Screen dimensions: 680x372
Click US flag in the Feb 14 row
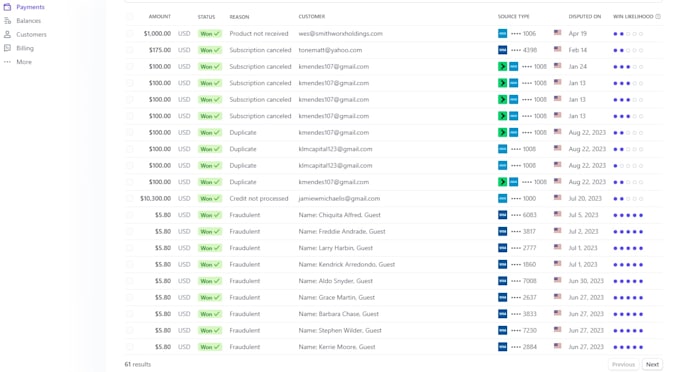[558, 49]
